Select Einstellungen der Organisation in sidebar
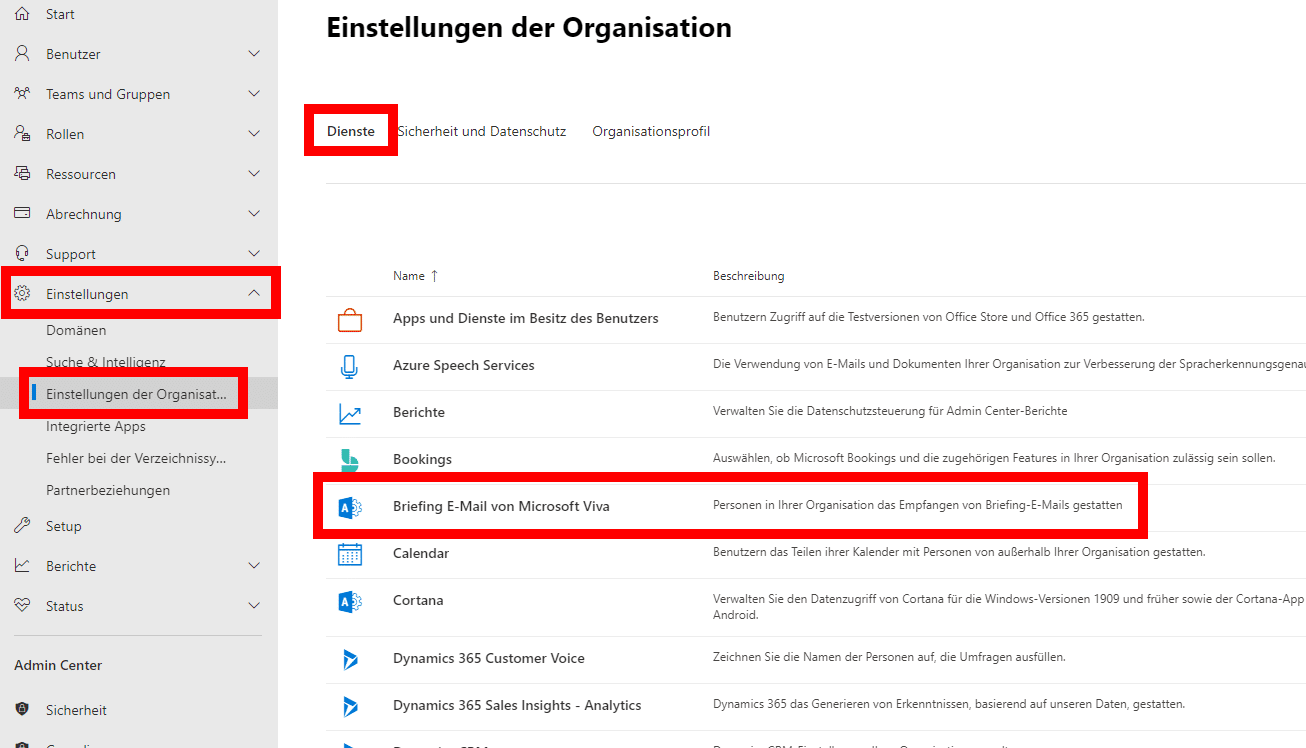Viewport: 1306px width, 748px height. tap(136, 394)
